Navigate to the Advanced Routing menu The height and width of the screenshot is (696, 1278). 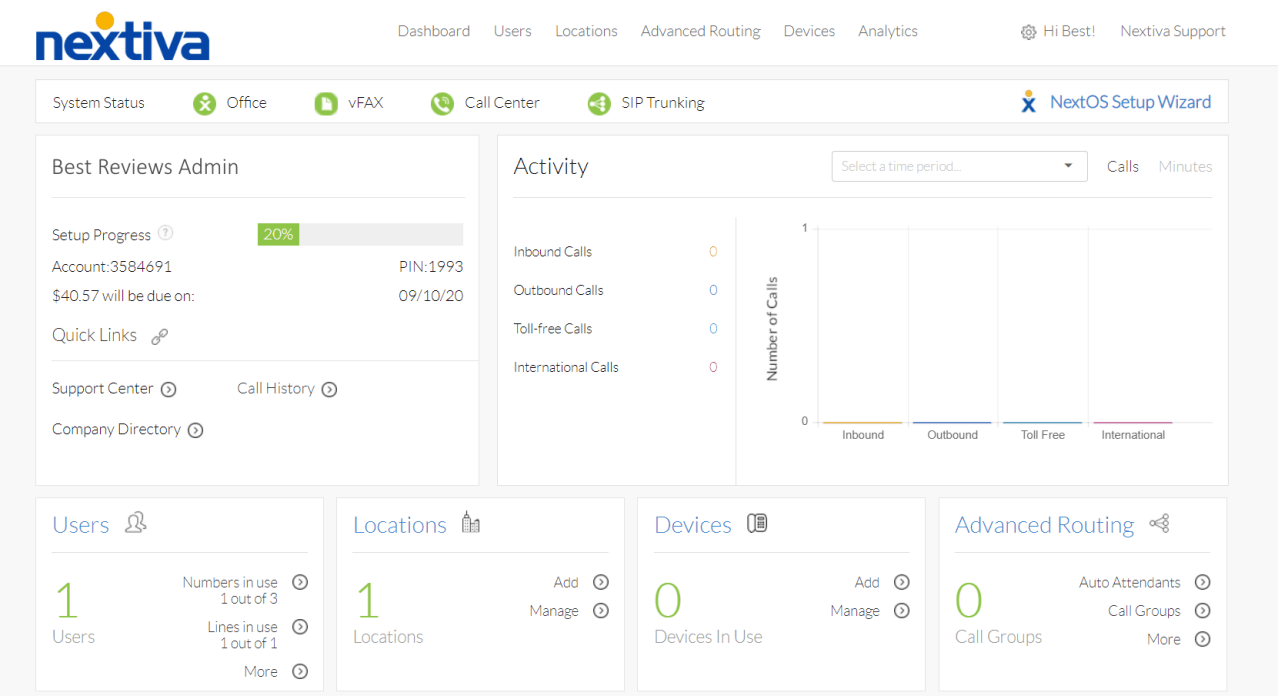(x=700, y=31)
